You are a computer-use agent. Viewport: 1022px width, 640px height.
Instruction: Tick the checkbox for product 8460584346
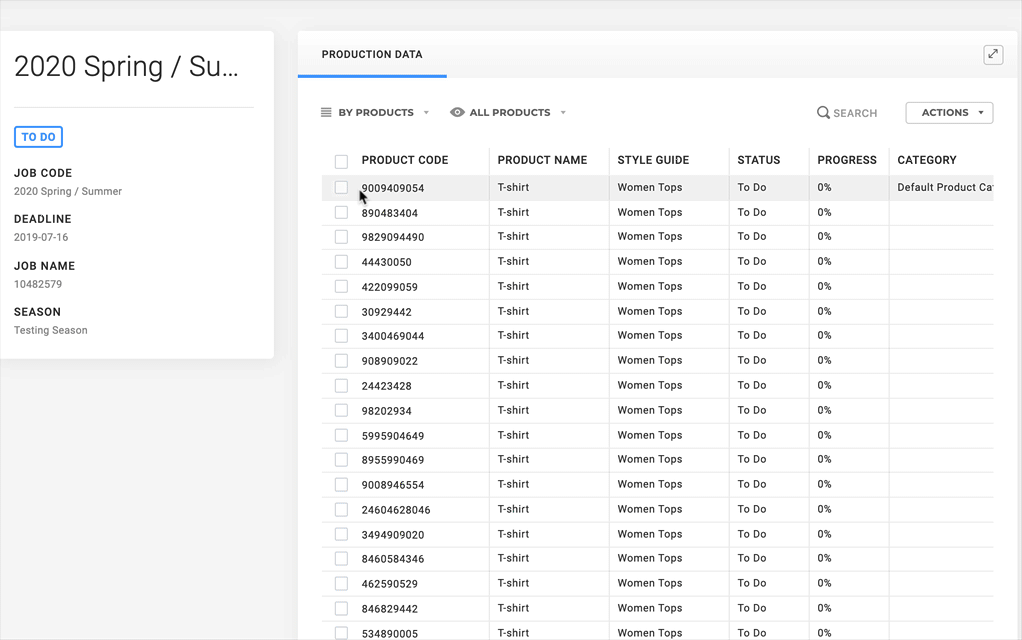(x=341, y=559)
